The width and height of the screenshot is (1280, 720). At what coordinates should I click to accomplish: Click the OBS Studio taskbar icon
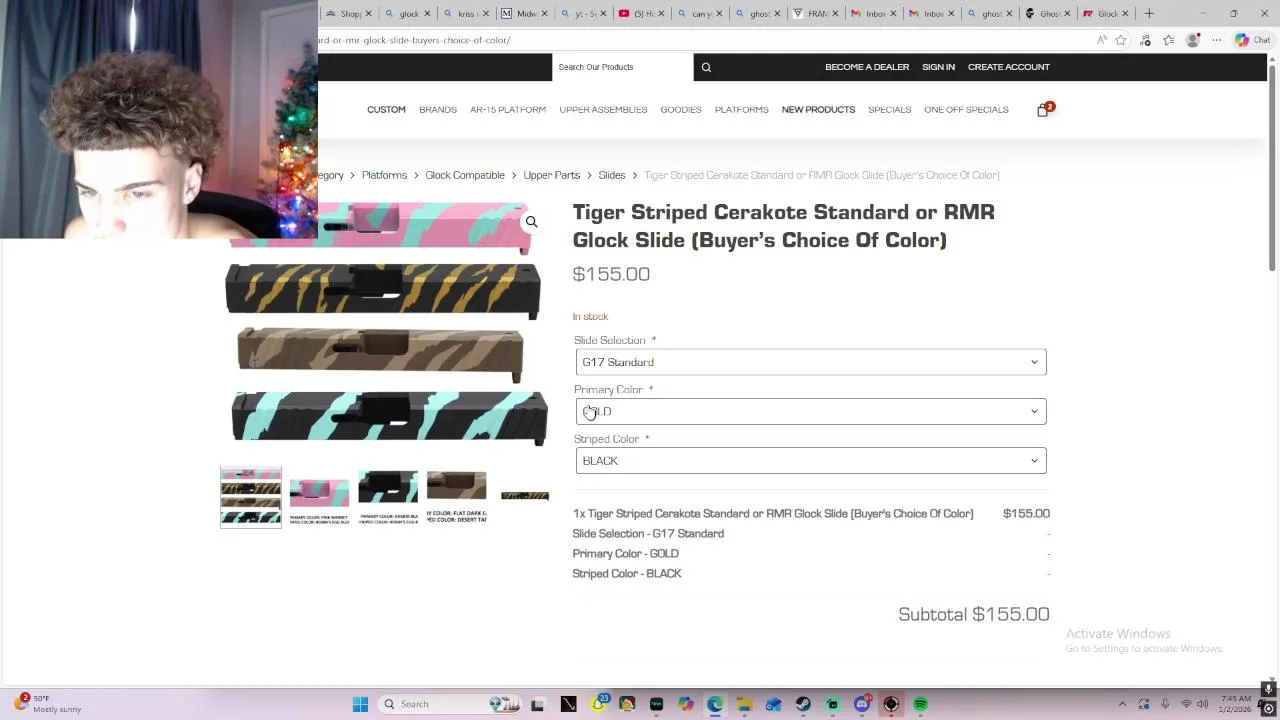[x=891, y=704]
